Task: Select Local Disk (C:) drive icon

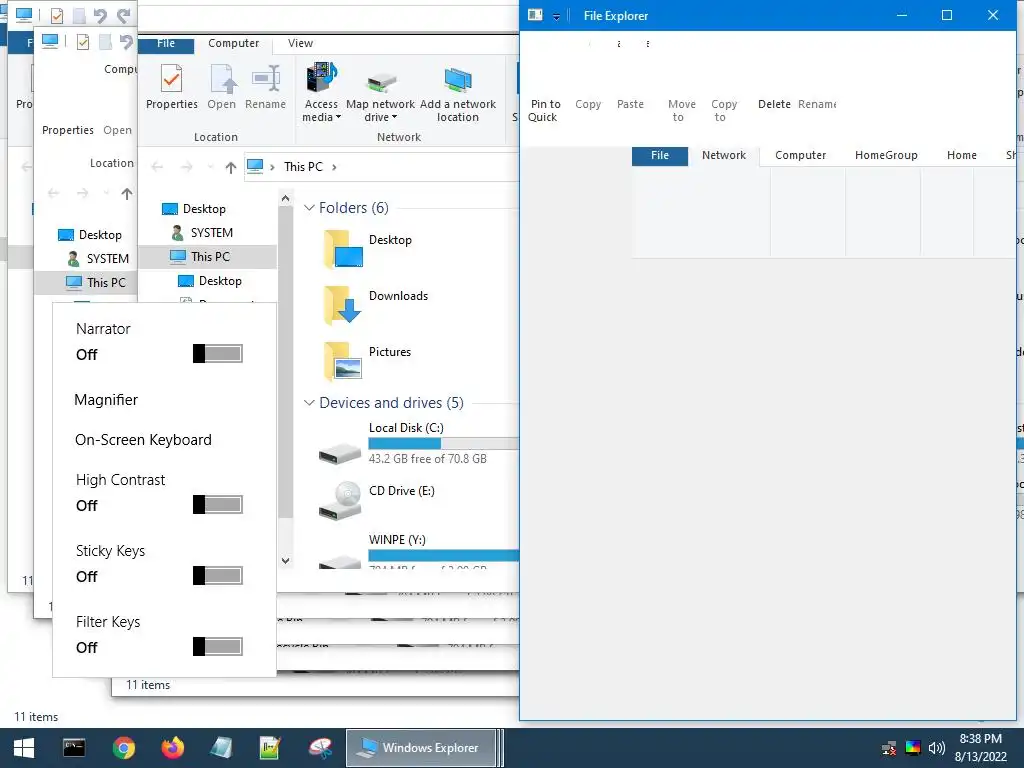Action: click(340, 453)
